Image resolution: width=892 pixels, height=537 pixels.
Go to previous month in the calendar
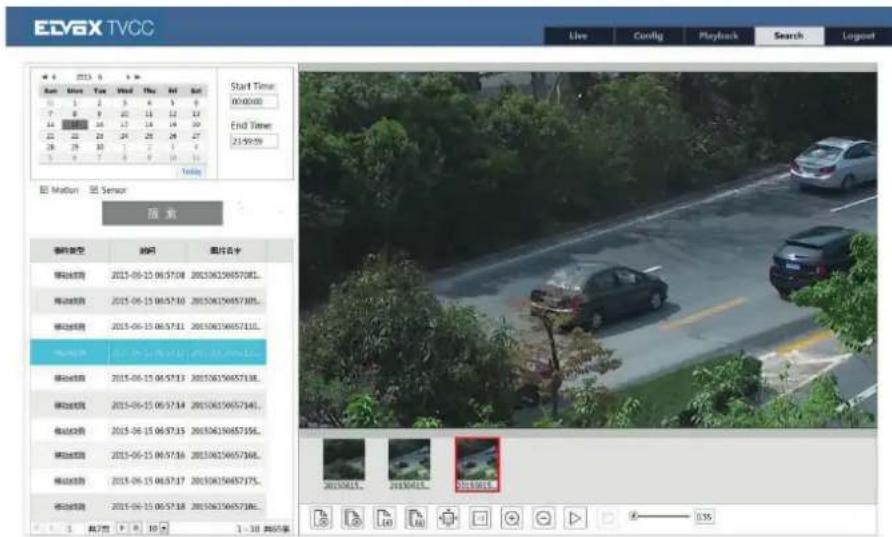54,77
